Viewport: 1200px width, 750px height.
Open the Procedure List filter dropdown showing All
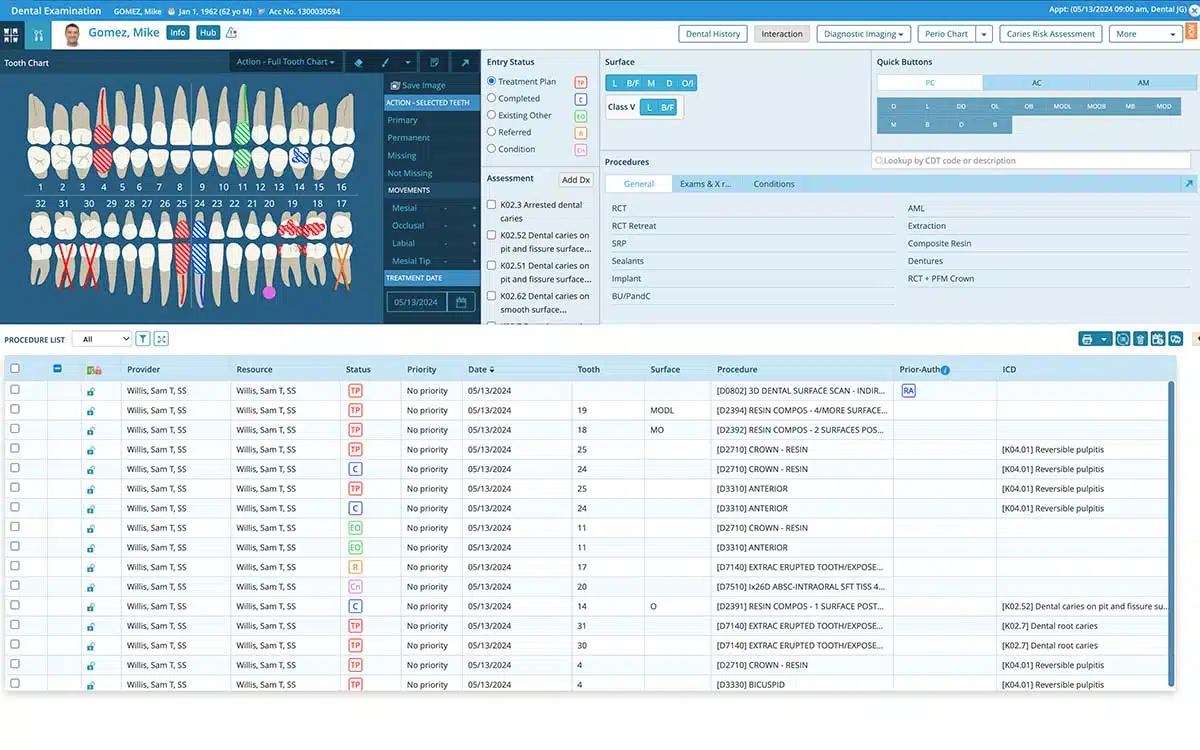[x=101, y=338]
